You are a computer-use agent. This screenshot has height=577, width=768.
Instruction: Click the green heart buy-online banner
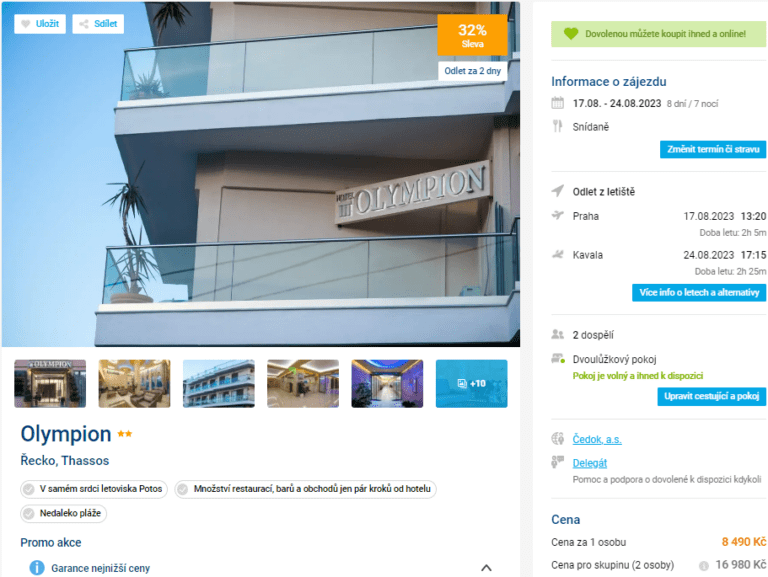tap(658, 34)
